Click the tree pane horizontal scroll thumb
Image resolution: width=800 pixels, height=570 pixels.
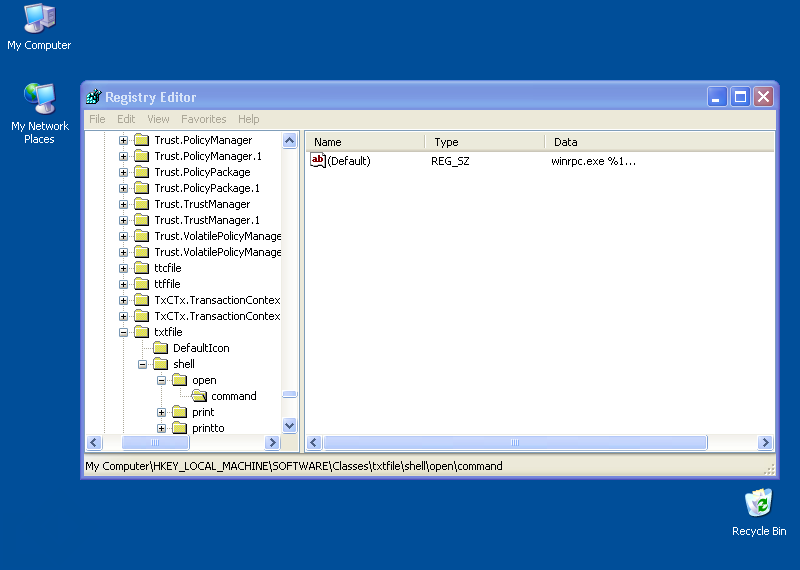155,442
